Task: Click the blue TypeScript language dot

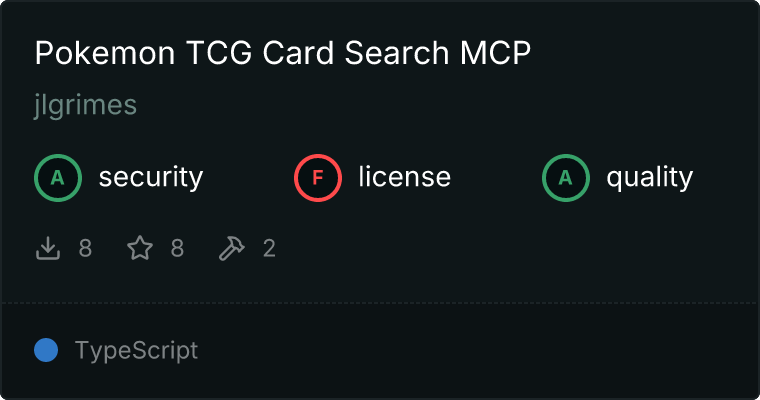Action: 46,350
